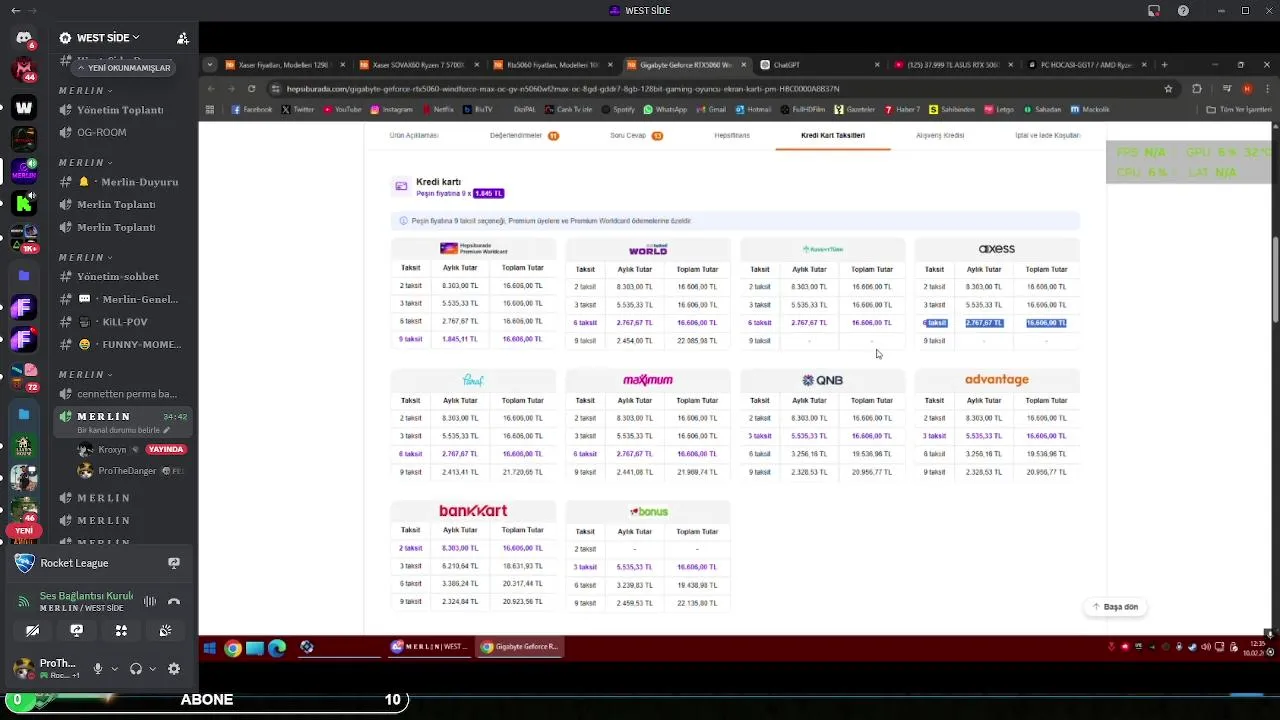Open Discord help icon in title bar

1183,10
